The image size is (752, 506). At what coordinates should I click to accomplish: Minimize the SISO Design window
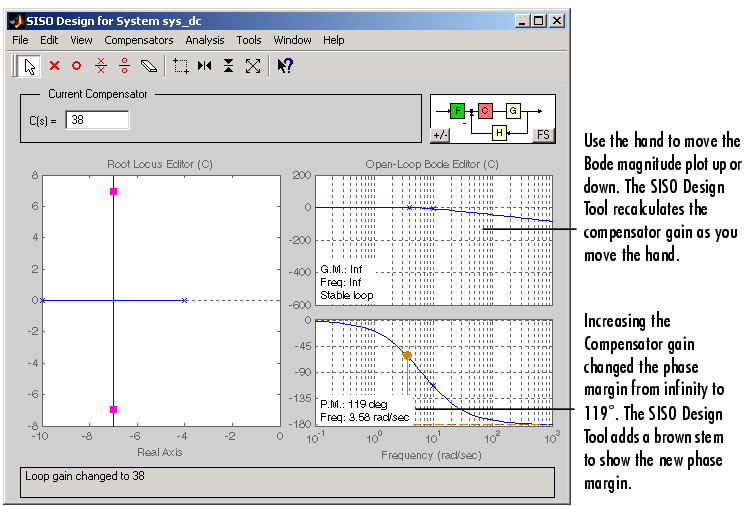522,21
